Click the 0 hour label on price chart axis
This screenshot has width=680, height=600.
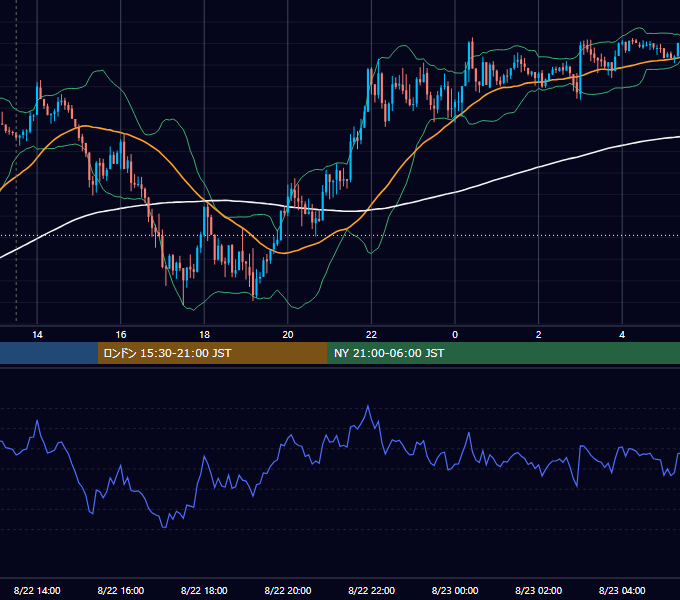point(455,335)
